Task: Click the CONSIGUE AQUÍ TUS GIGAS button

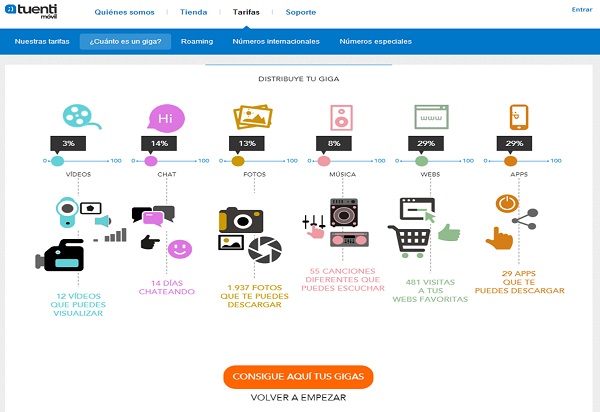Action: pyautogui.click(x=298, y=376)
